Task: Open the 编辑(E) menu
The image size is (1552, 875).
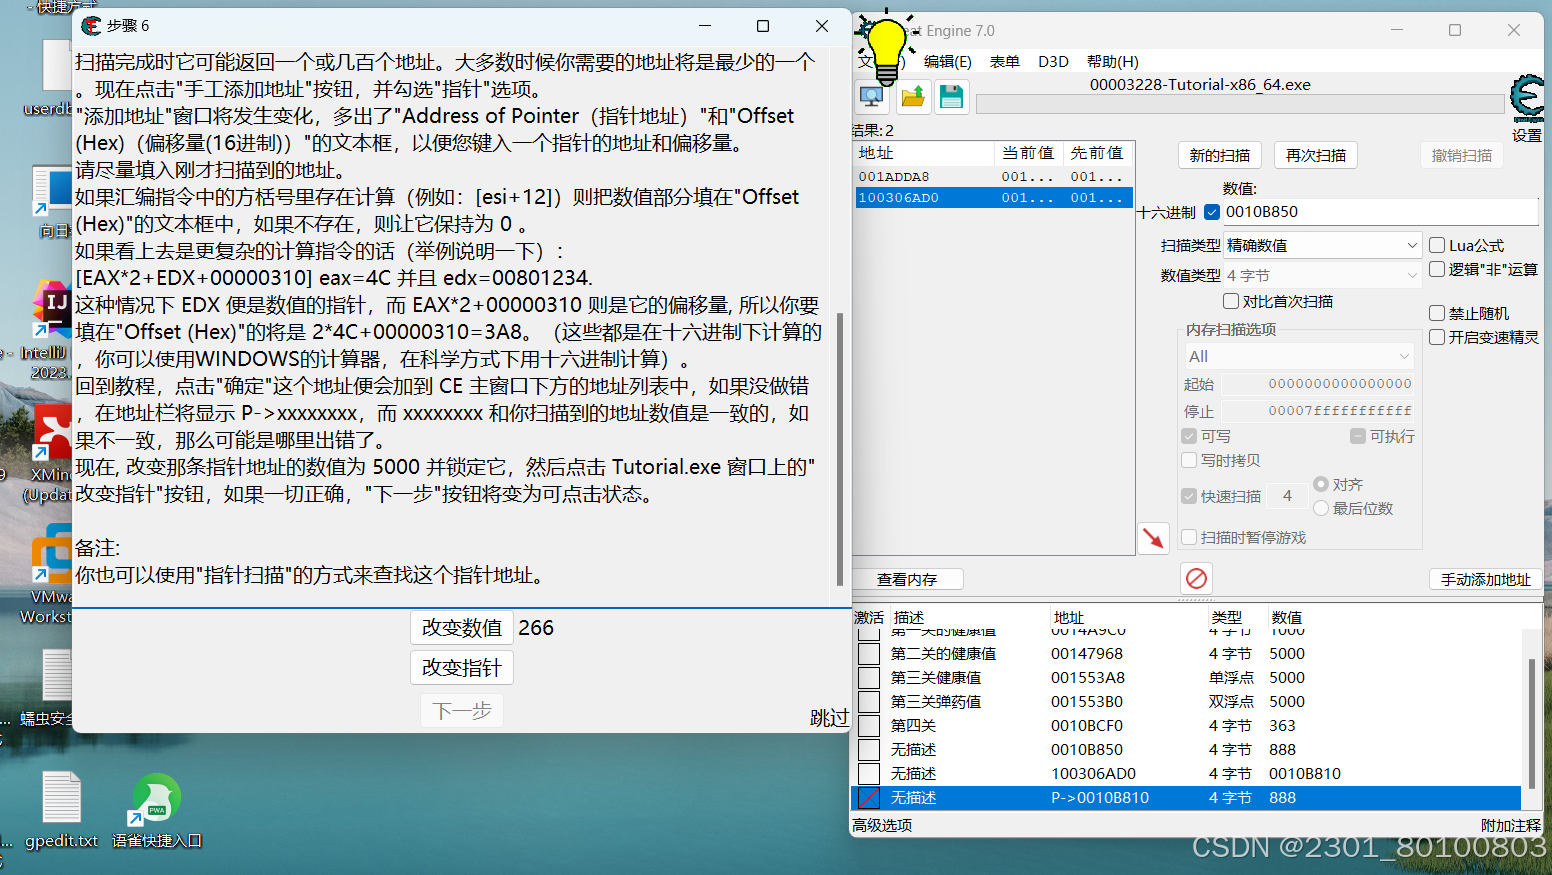Action: tap(947, 61)
